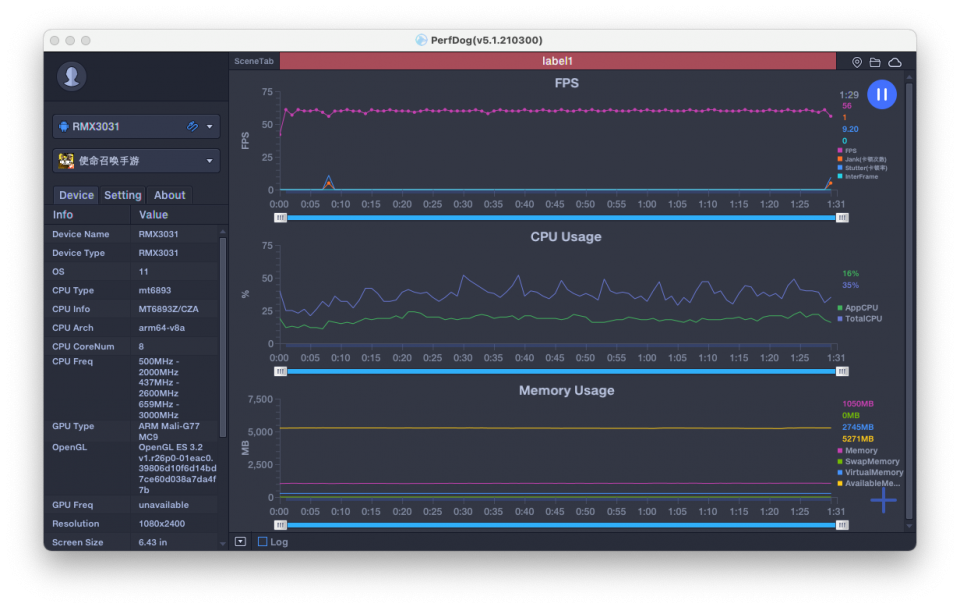
Task: Open the folder icon in top bar
Action: (x=875, y=62)
